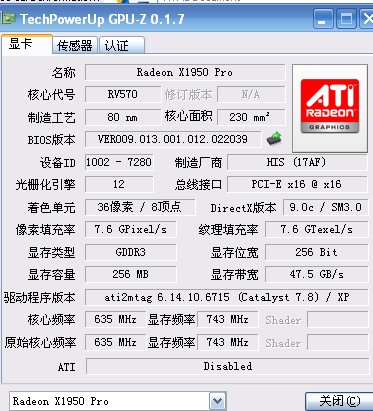
Task: Click the 光栅化引擎 label
Action: pos(45,184)
